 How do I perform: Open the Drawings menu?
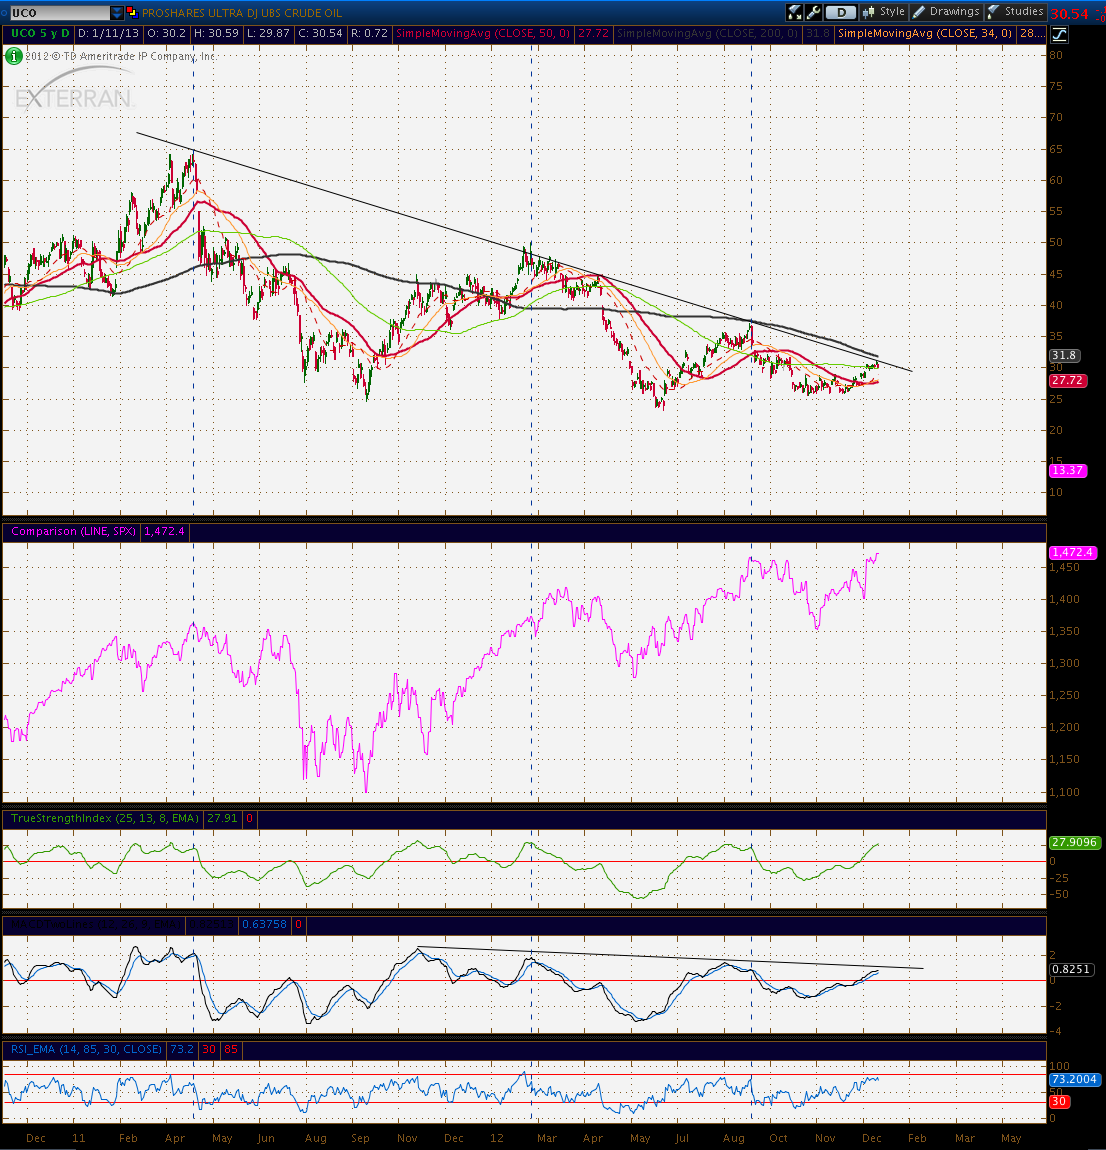(947, 12)
